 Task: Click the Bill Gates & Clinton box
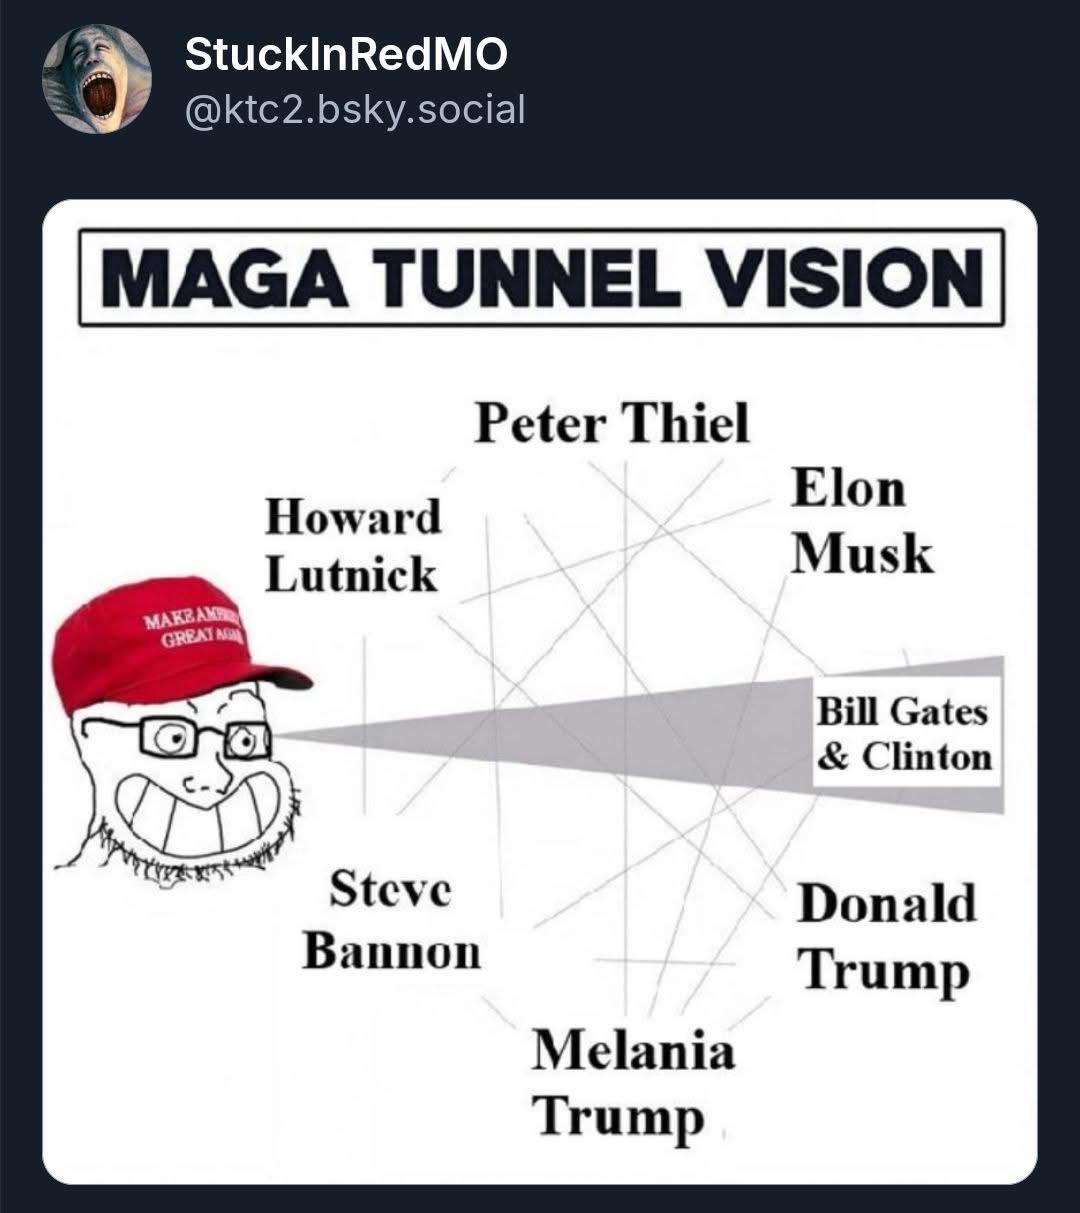904,733
